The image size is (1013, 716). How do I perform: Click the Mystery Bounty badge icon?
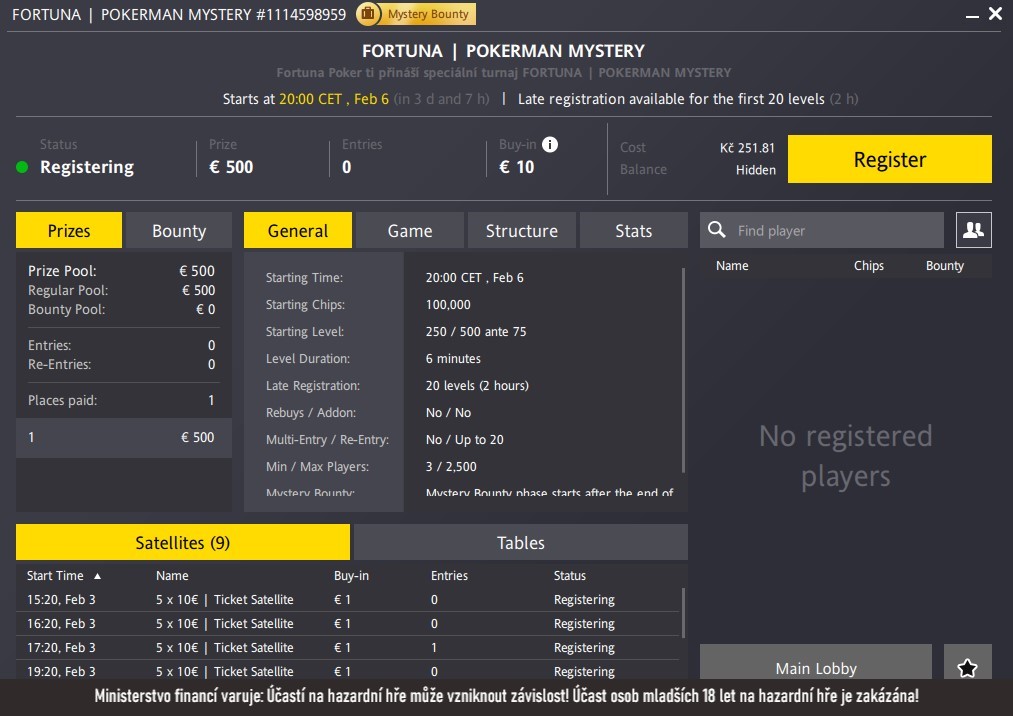[368, 14]
